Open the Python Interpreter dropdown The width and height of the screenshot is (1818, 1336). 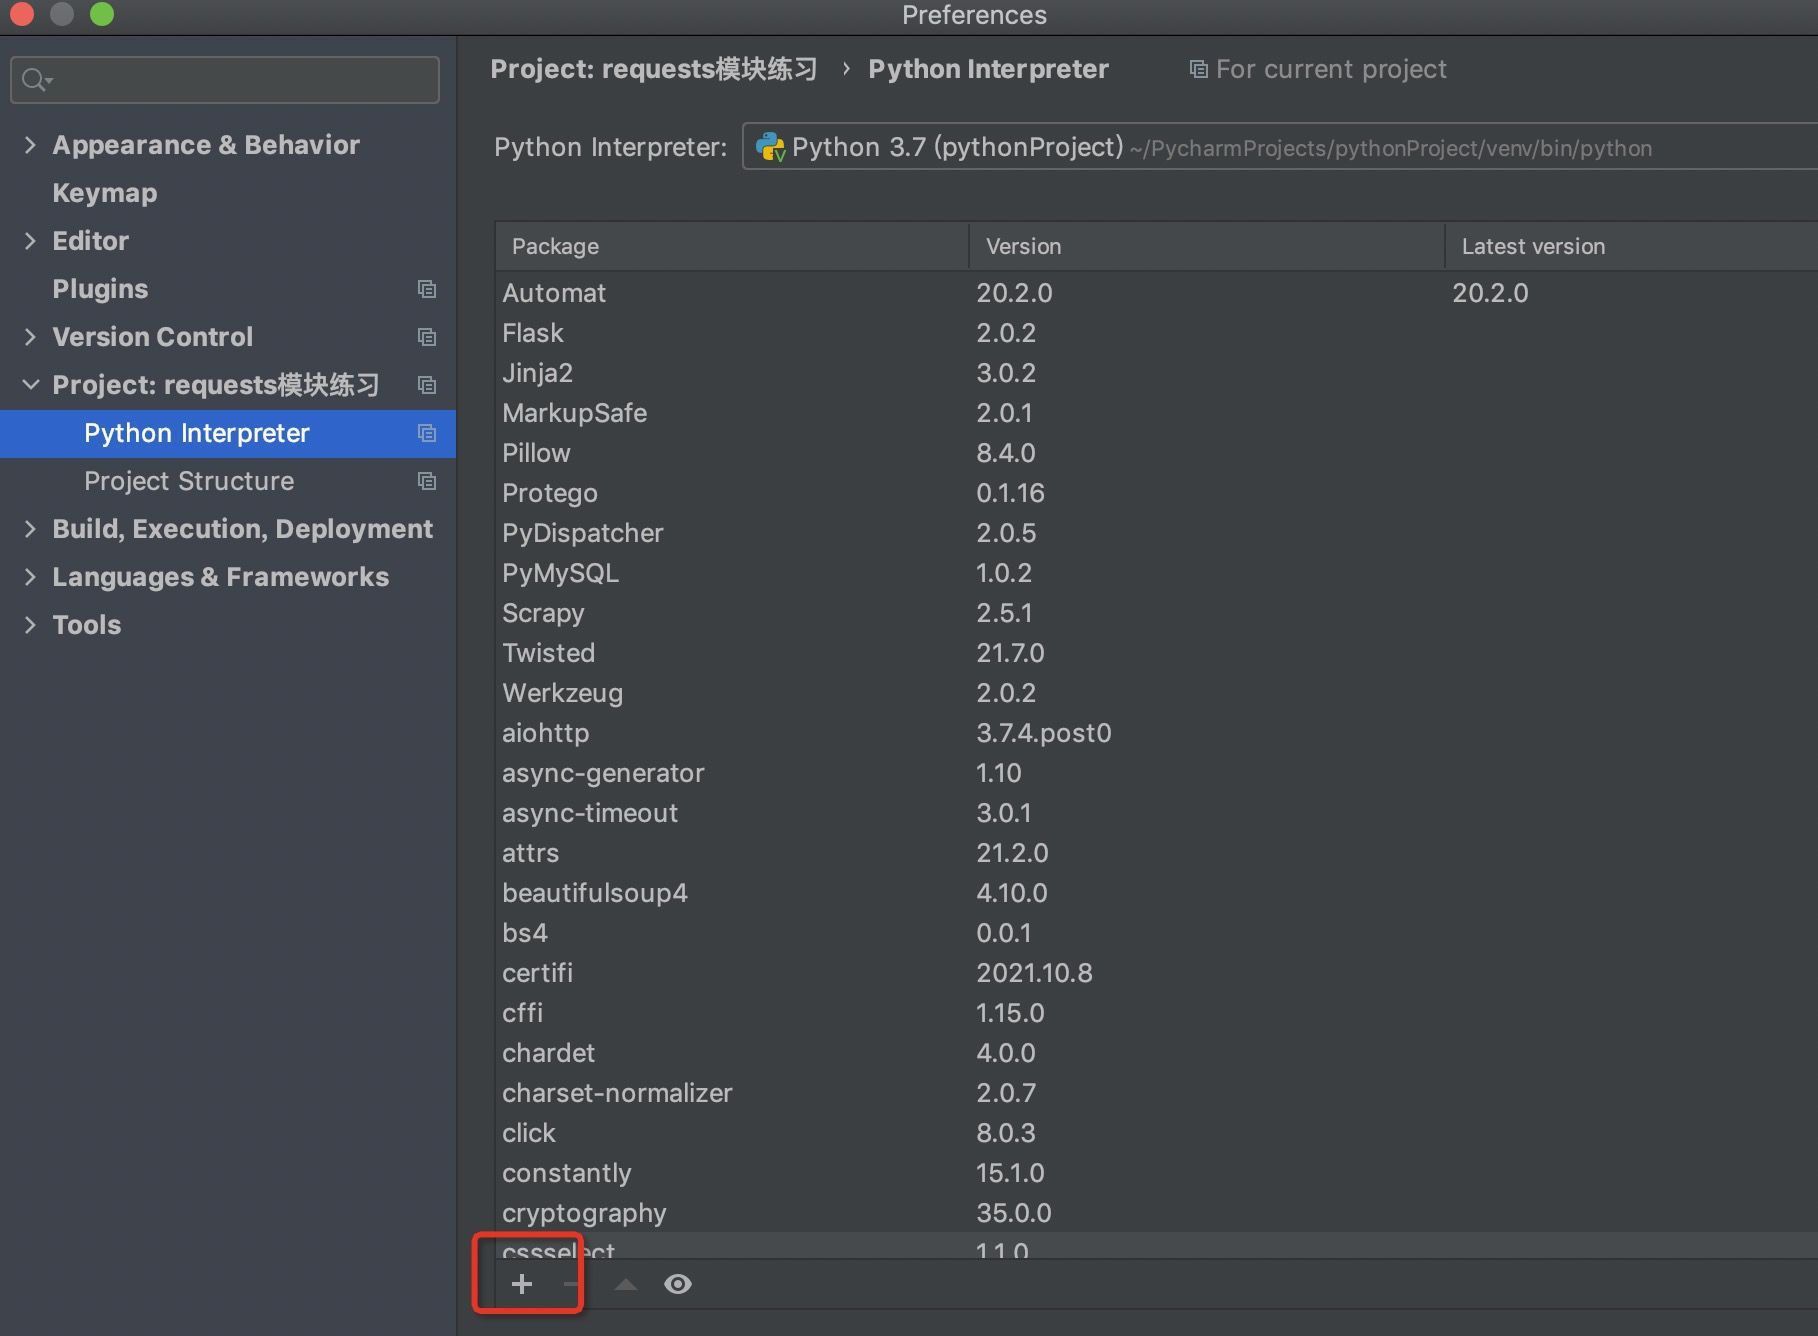pyautogui.click(x=1280, y=147)
